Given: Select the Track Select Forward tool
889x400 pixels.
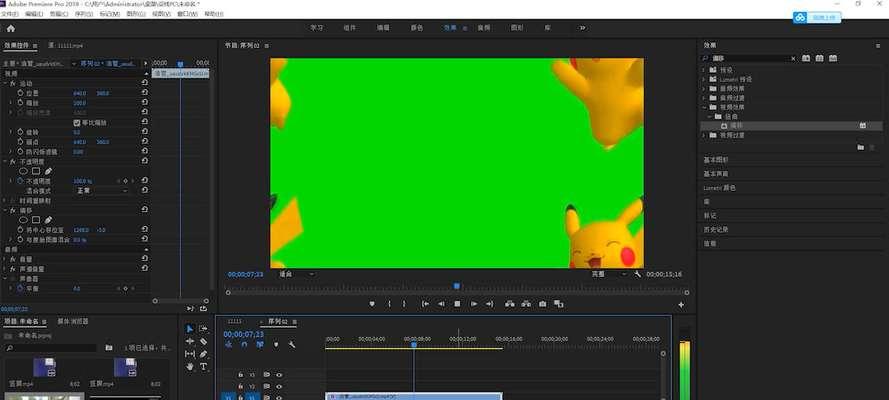Looking at the screenshot, I should click(204, 329).
